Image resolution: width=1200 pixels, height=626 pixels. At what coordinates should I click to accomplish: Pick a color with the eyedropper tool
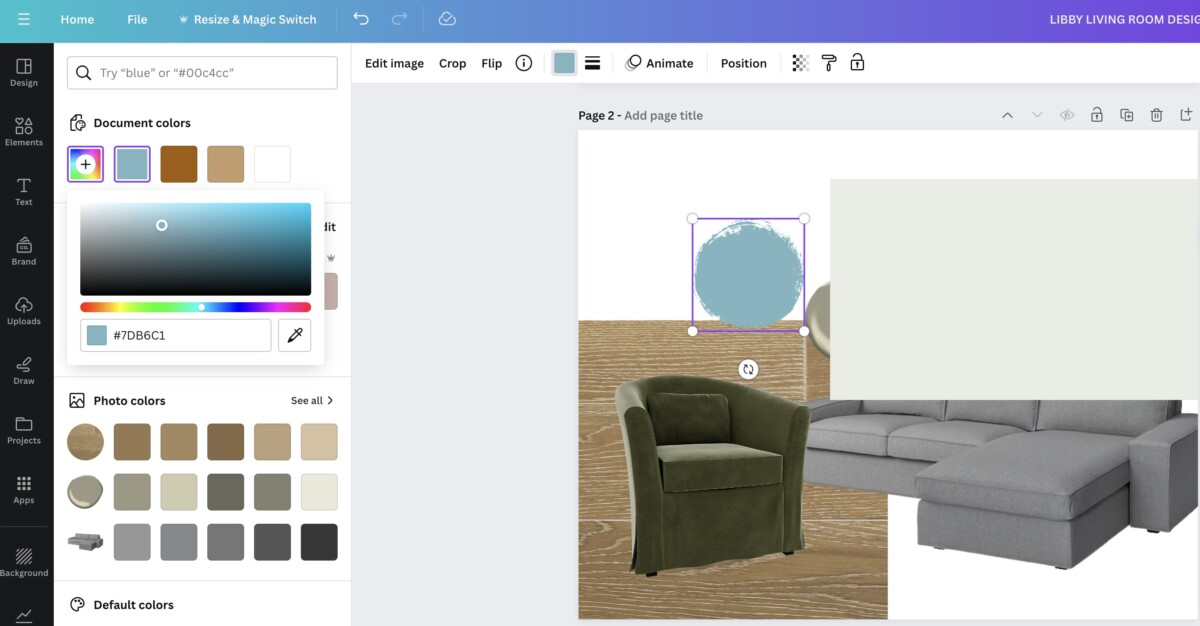294,335
